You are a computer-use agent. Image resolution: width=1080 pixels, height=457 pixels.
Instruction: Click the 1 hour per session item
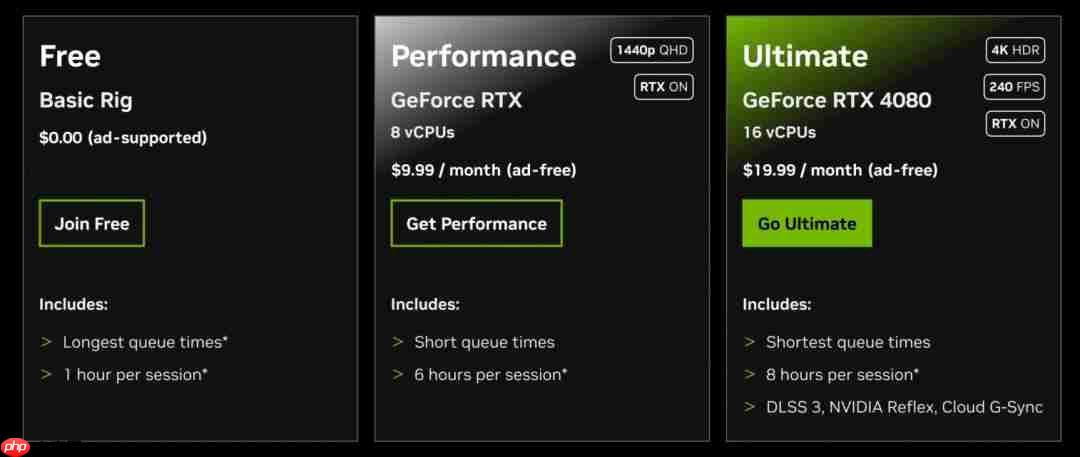[x=135, y=375]
